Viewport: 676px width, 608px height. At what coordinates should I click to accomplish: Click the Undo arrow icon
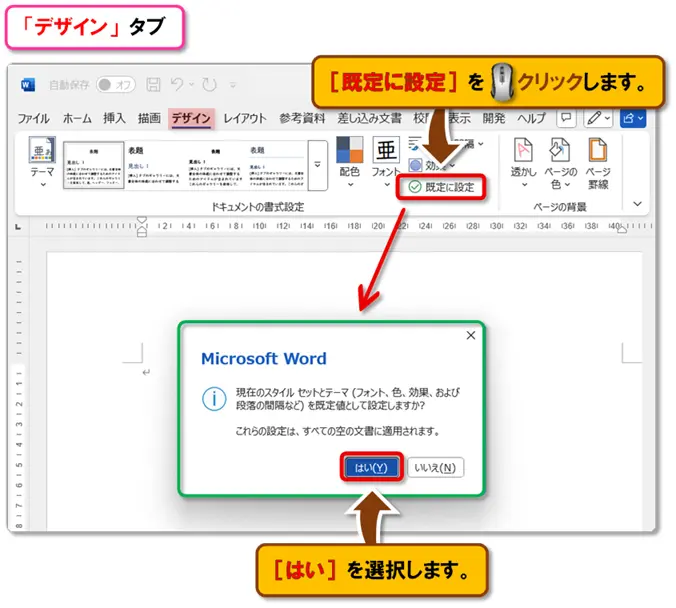point(177,84)
